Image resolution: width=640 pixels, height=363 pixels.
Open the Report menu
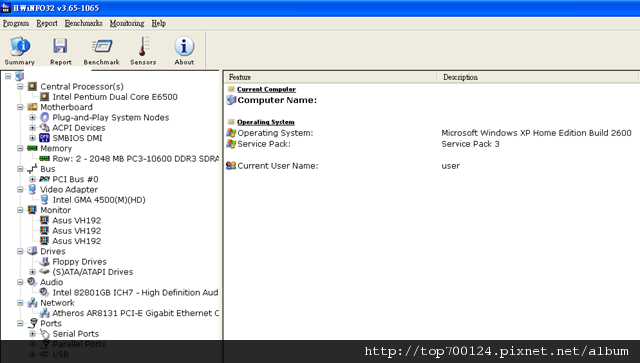47,23
